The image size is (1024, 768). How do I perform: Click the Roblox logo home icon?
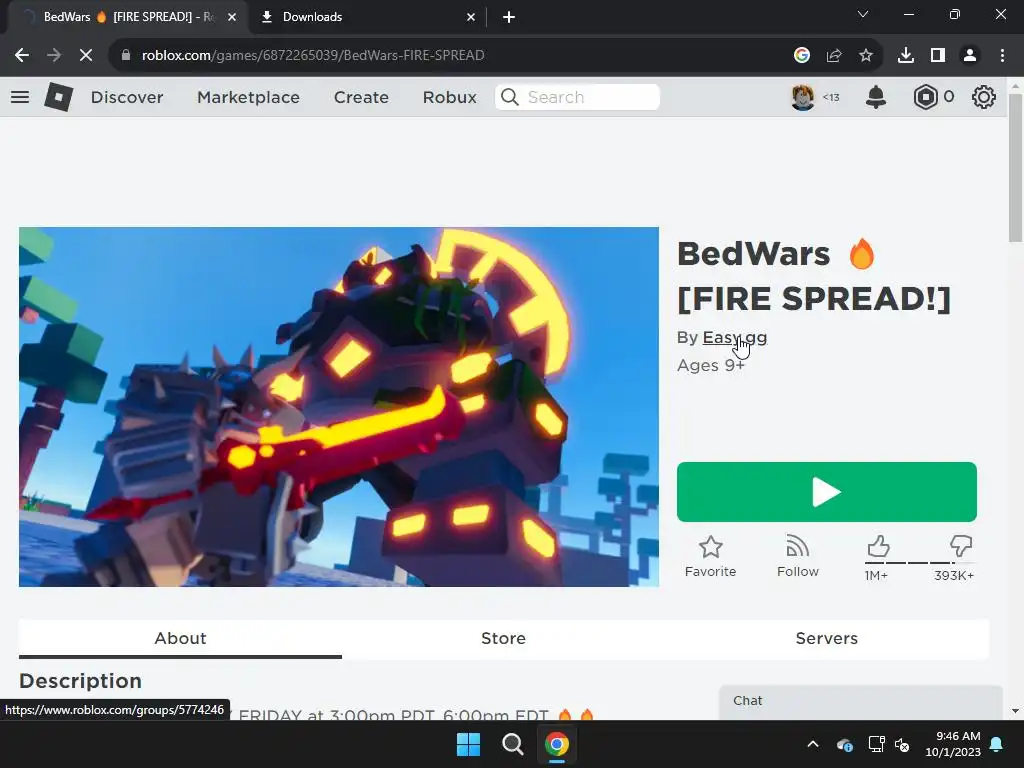(58, 97)
